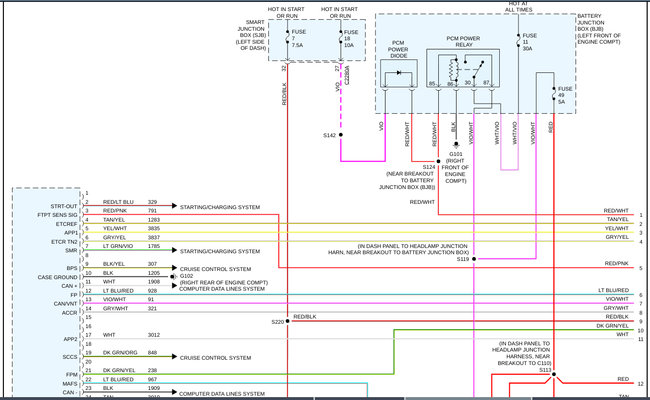Screen dimensions: 650x400
Task: Click connector label C2280A
Action: pos(347,75)
